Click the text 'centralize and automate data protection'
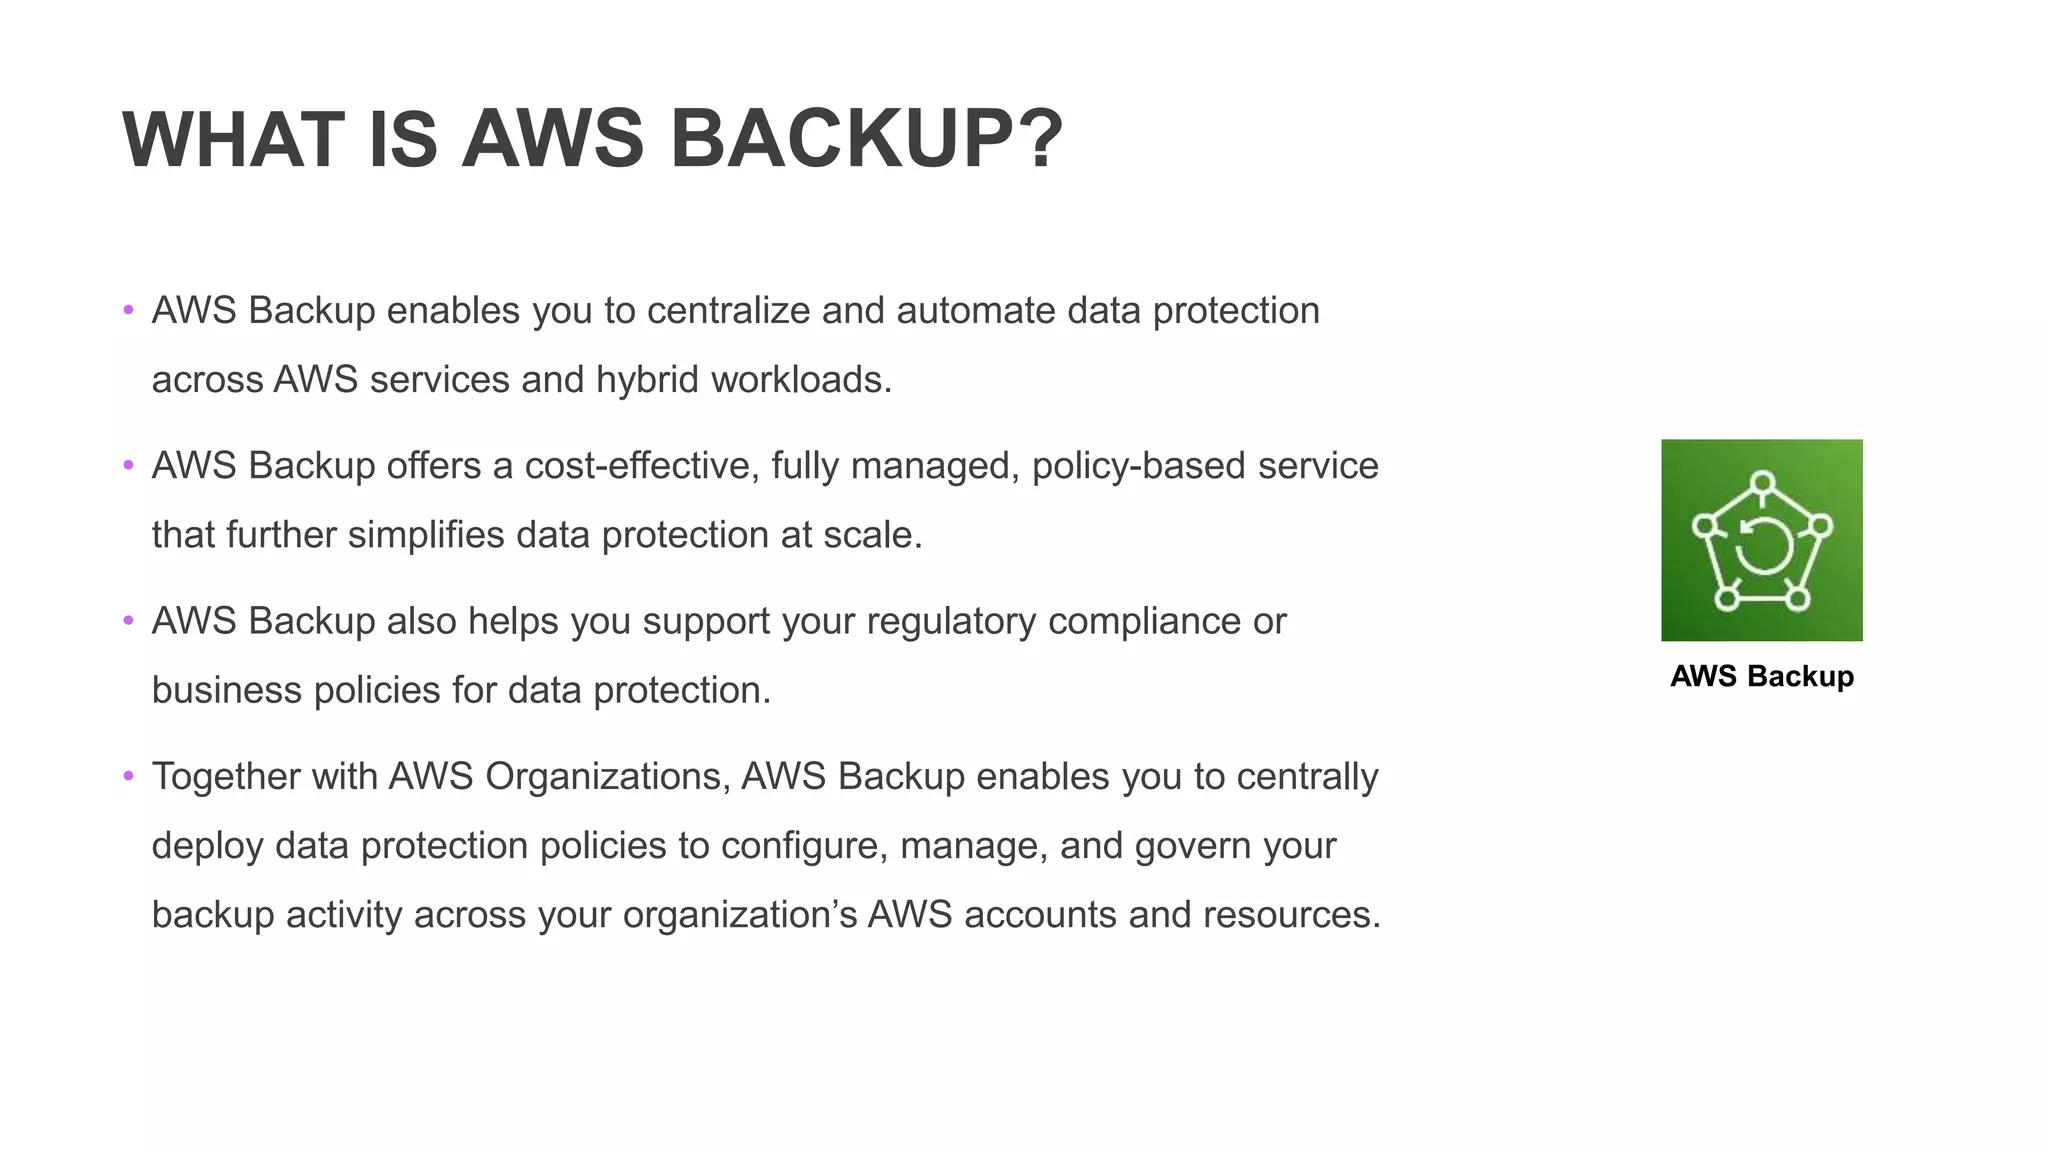2048x1152 pixels. pyautogui.click(x=983, y=311)
